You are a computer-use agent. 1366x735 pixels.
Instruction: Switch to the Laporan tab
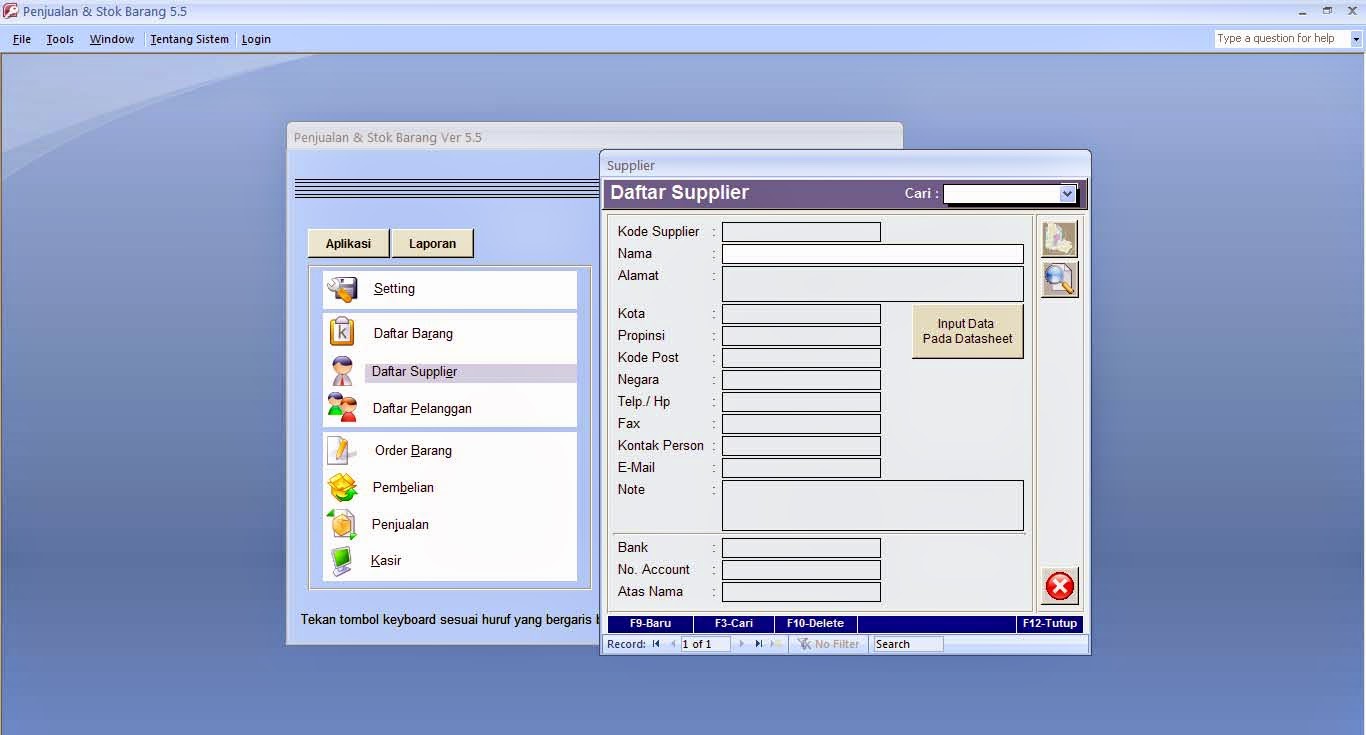tap(432, 243)
